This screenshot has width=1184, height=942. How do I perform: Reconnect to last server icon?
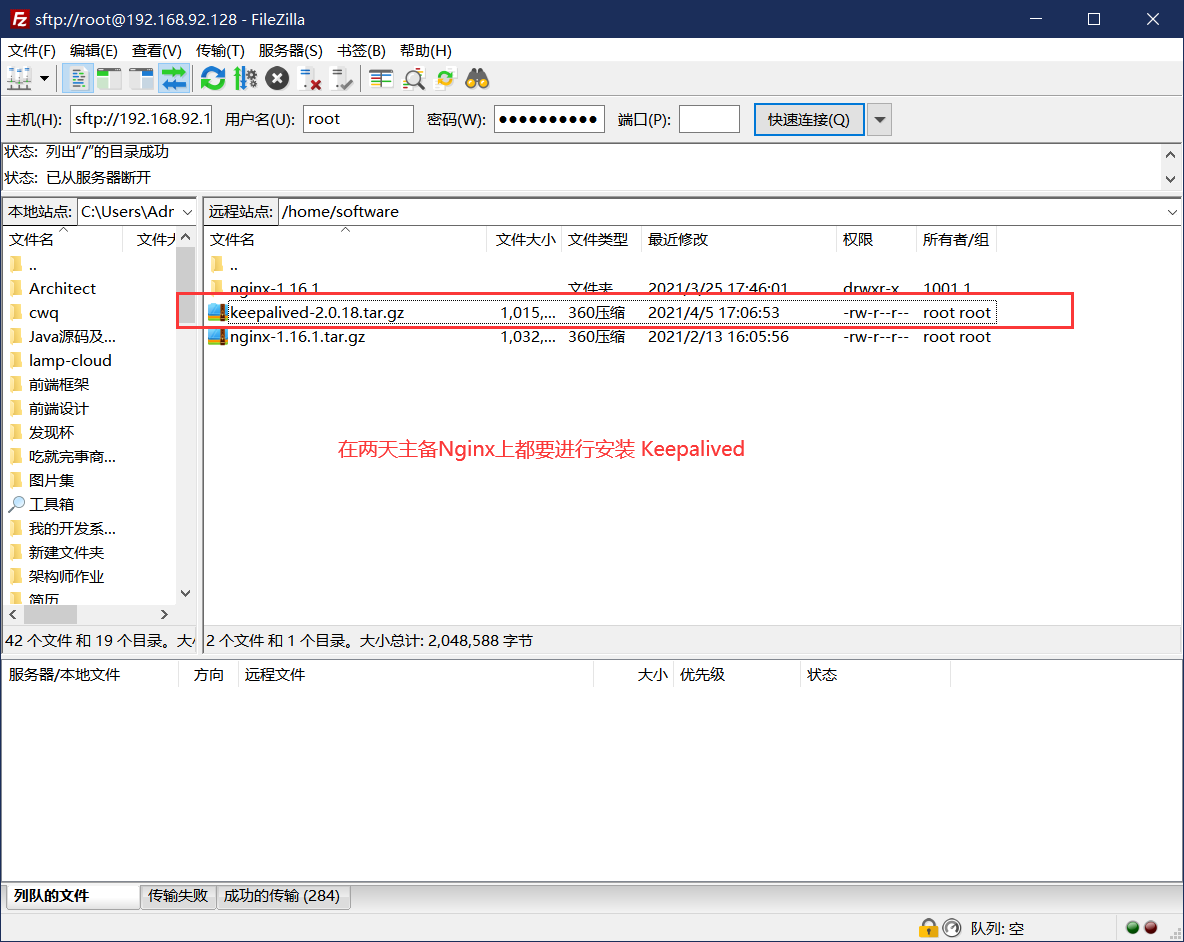click(341, 78)
